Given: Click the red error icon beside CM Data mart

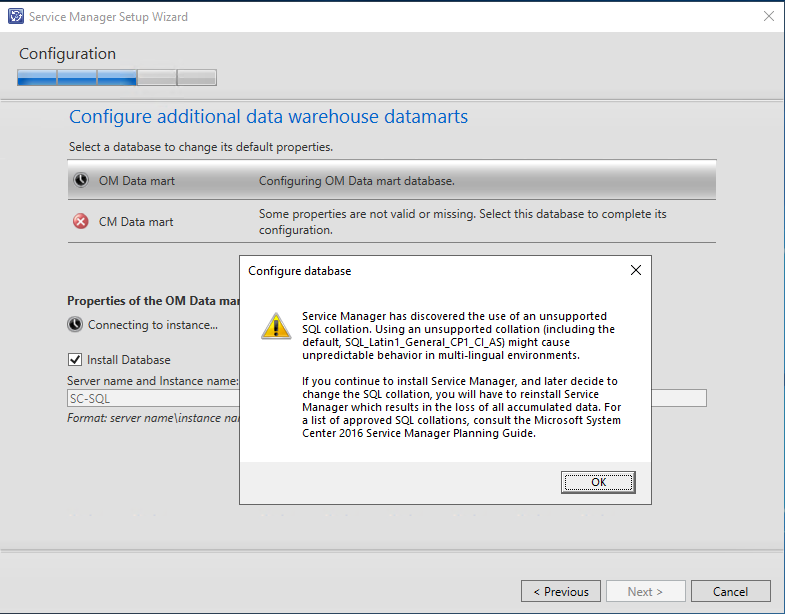Looking at the screenshot, I should pyautogui.click(x=81, y=221).
